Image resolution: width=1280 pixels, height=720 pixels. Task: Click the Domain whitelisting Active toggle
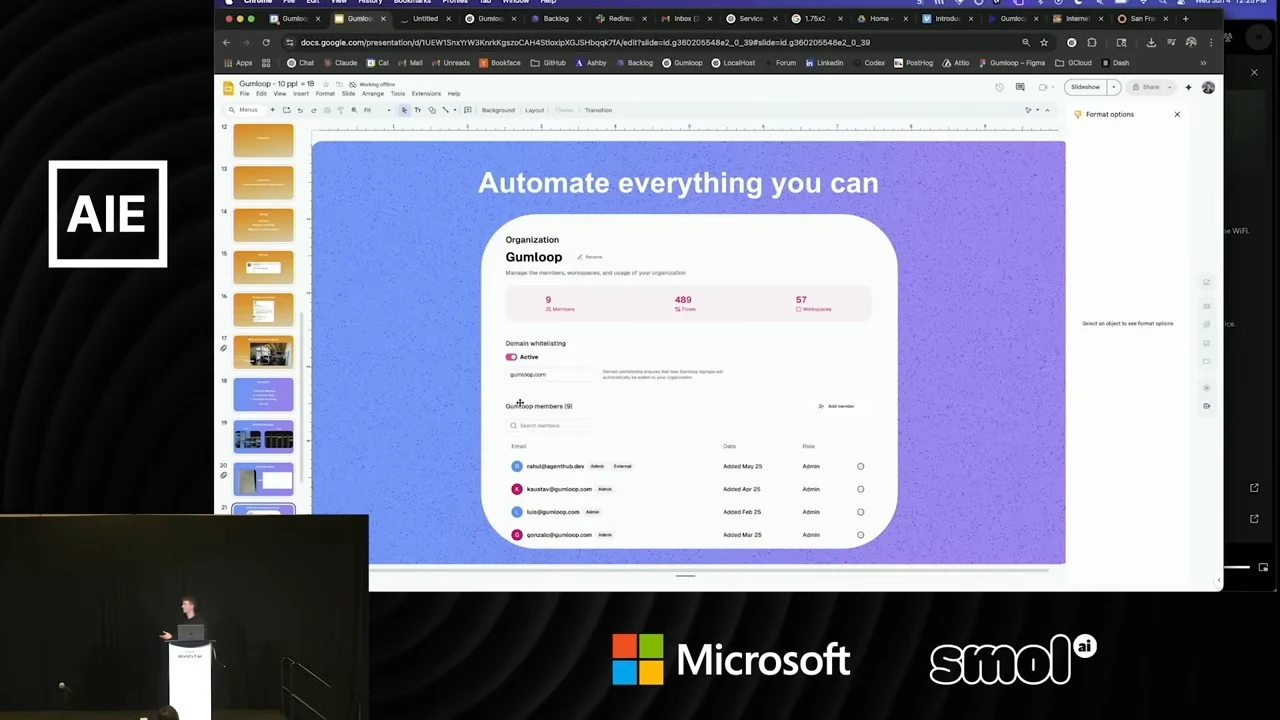(511, 357)
